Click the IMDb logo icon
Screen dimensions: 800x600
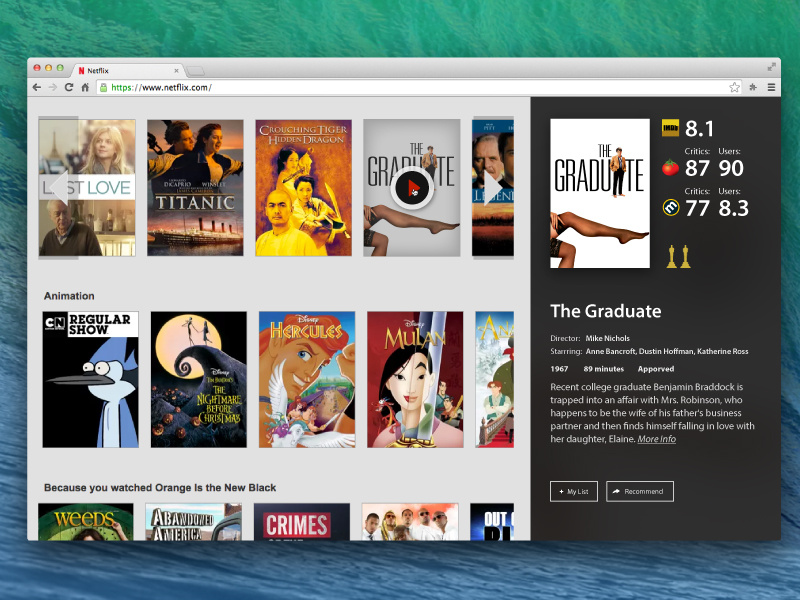pyautogui.click(x=670, y=128)
